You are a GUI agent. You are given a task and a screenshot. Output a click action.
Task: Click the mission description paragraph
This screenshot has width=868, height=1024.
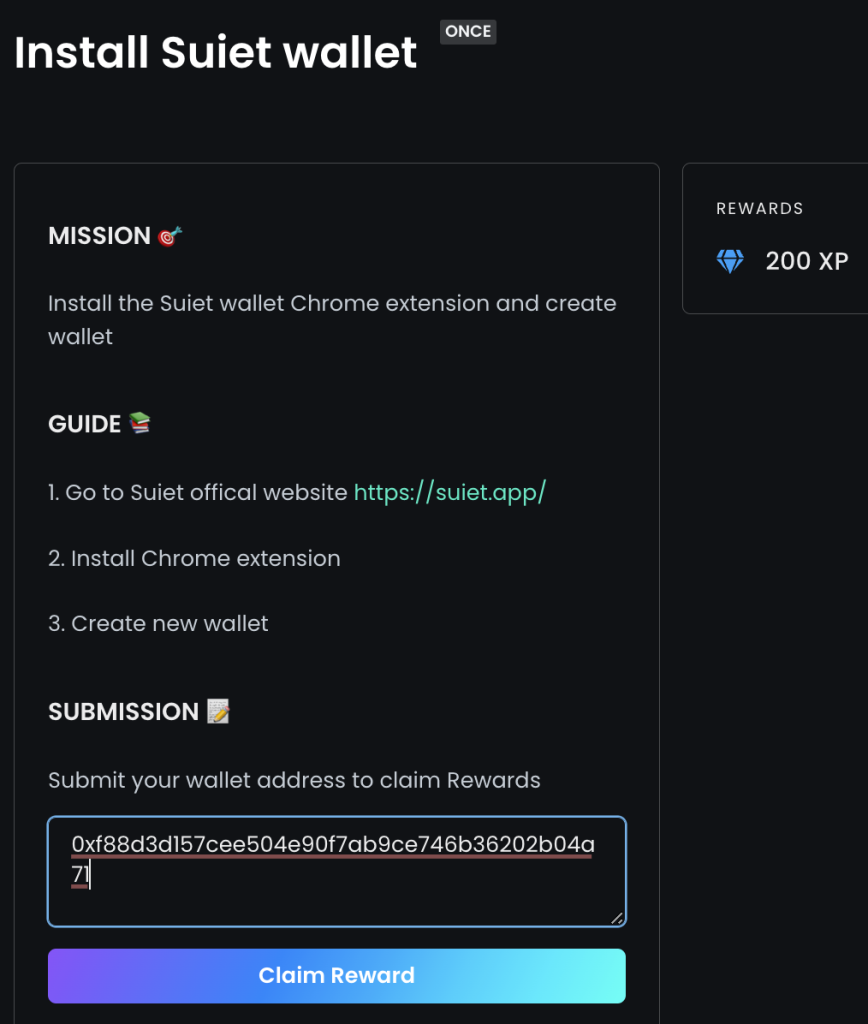pos(332,320)
